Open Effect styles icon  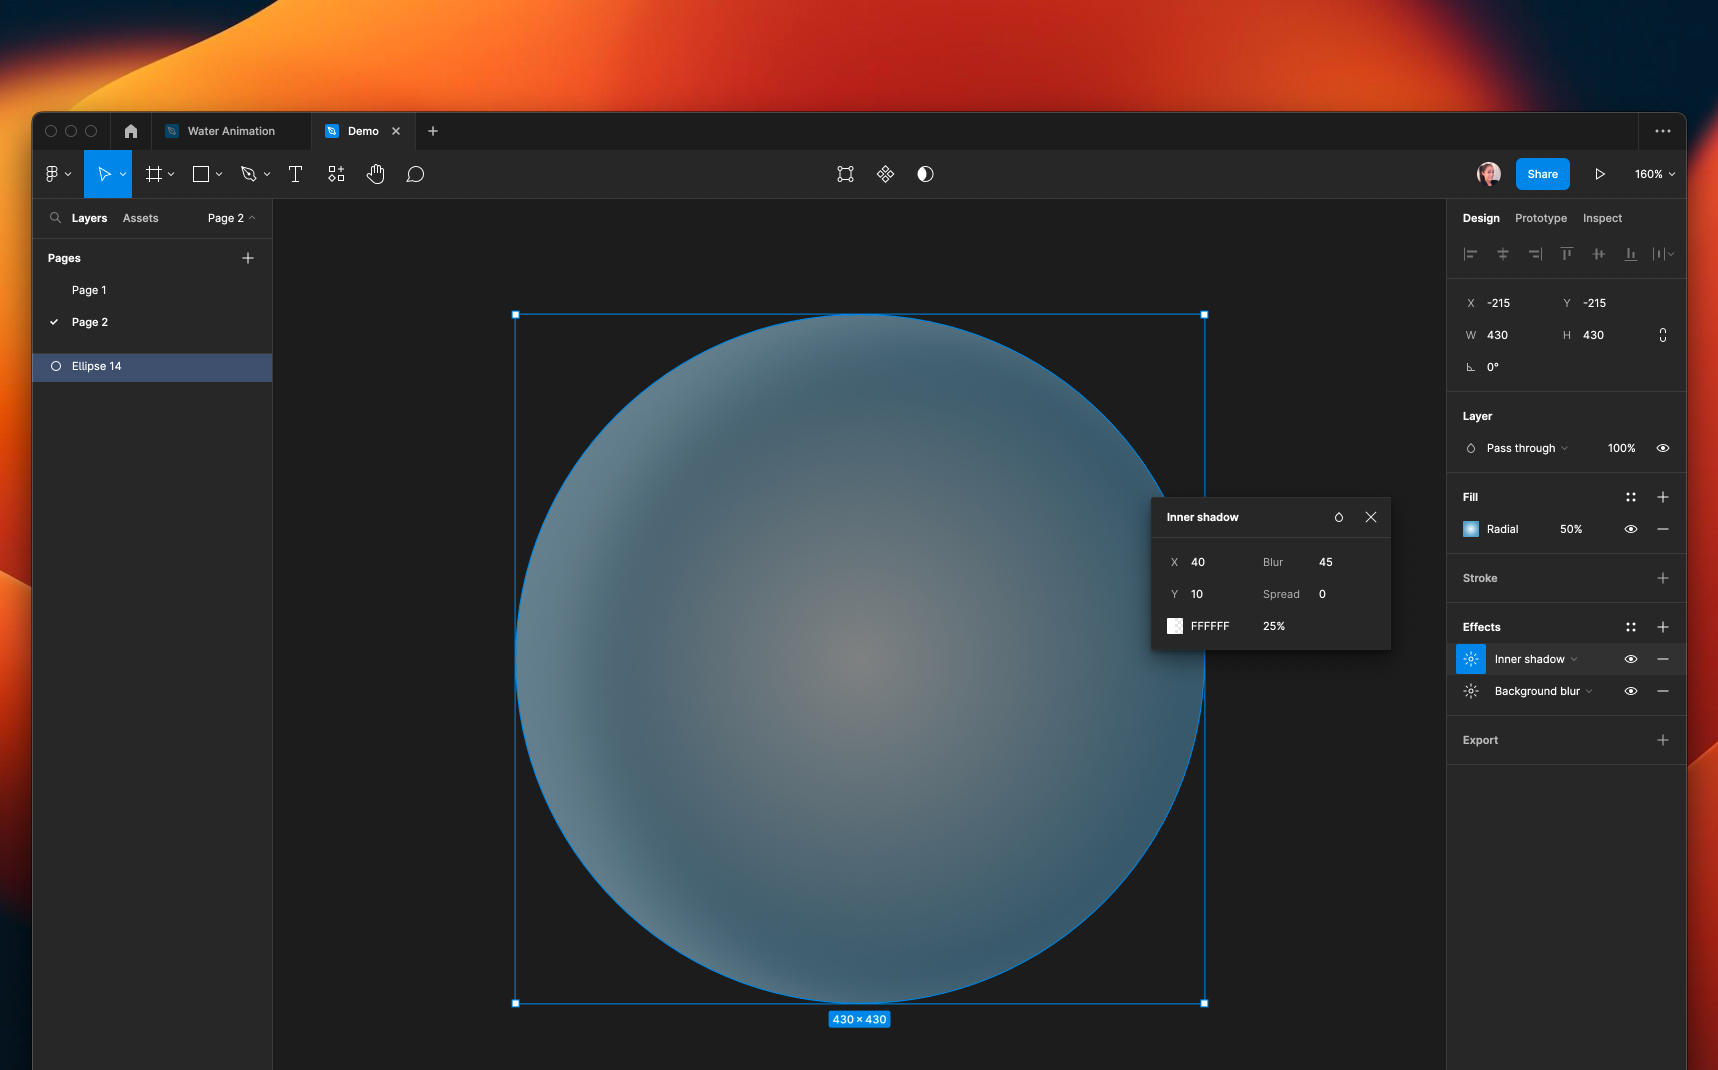click(1631, 627)
